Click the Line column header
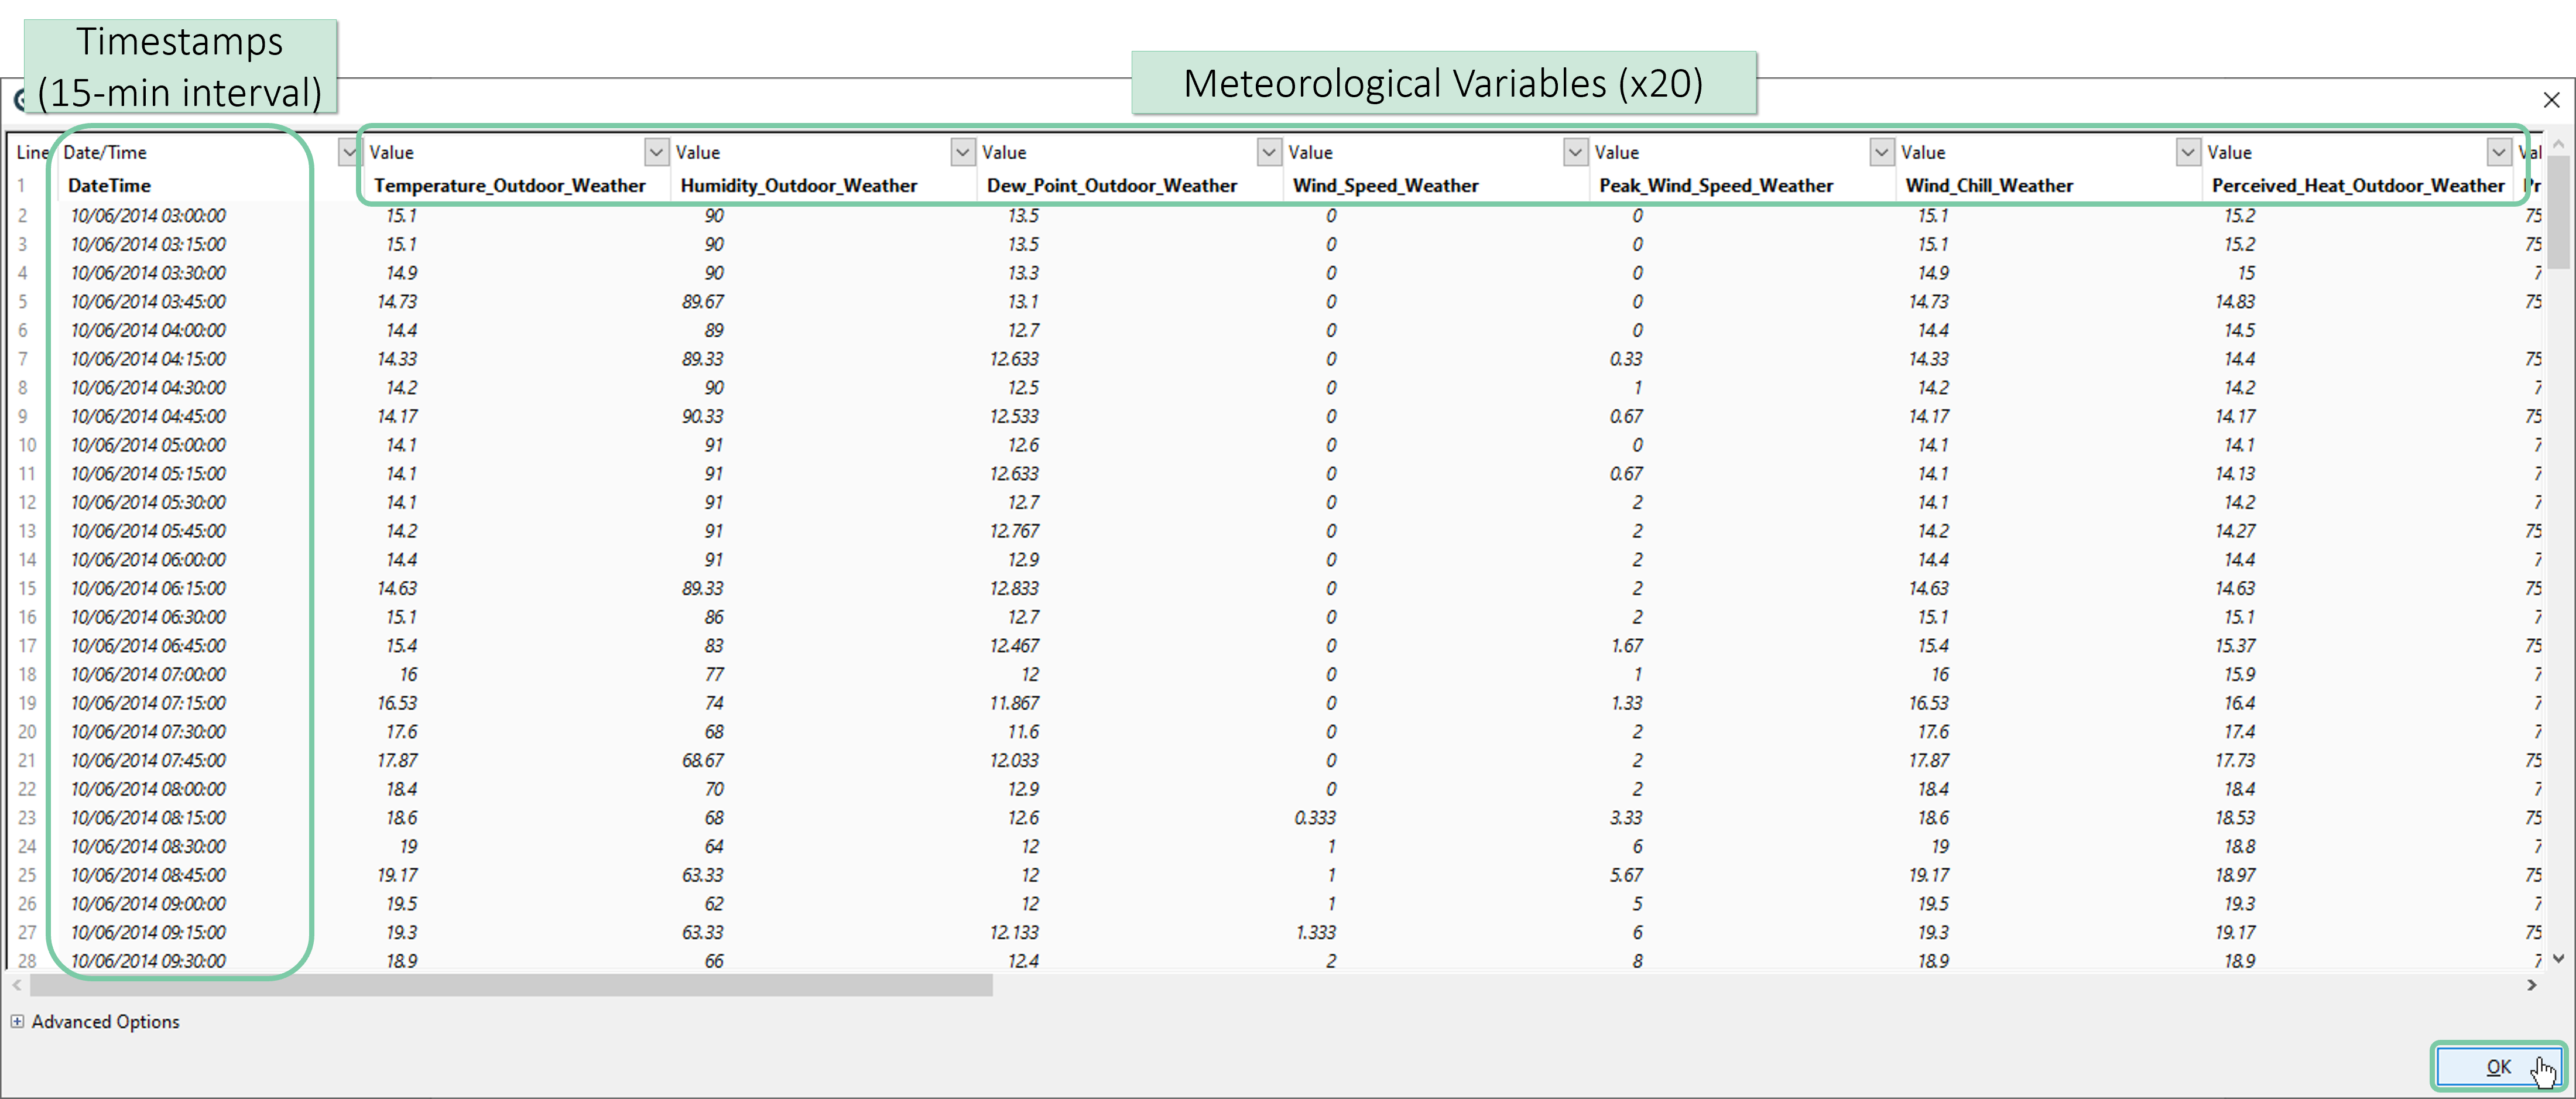Screen dimensions: 2576x1099 (x=32, y=152)
